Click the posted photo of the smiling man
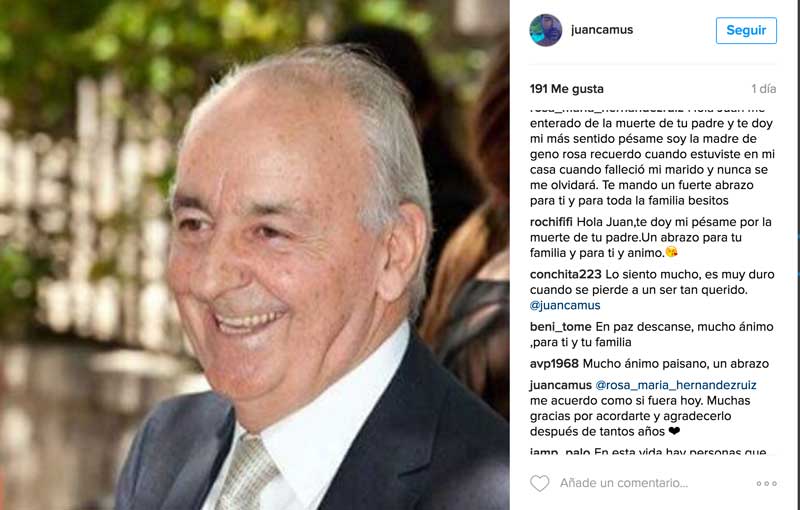Image resolution: width=800 pixels, height=510 pixels. (255, 255)
